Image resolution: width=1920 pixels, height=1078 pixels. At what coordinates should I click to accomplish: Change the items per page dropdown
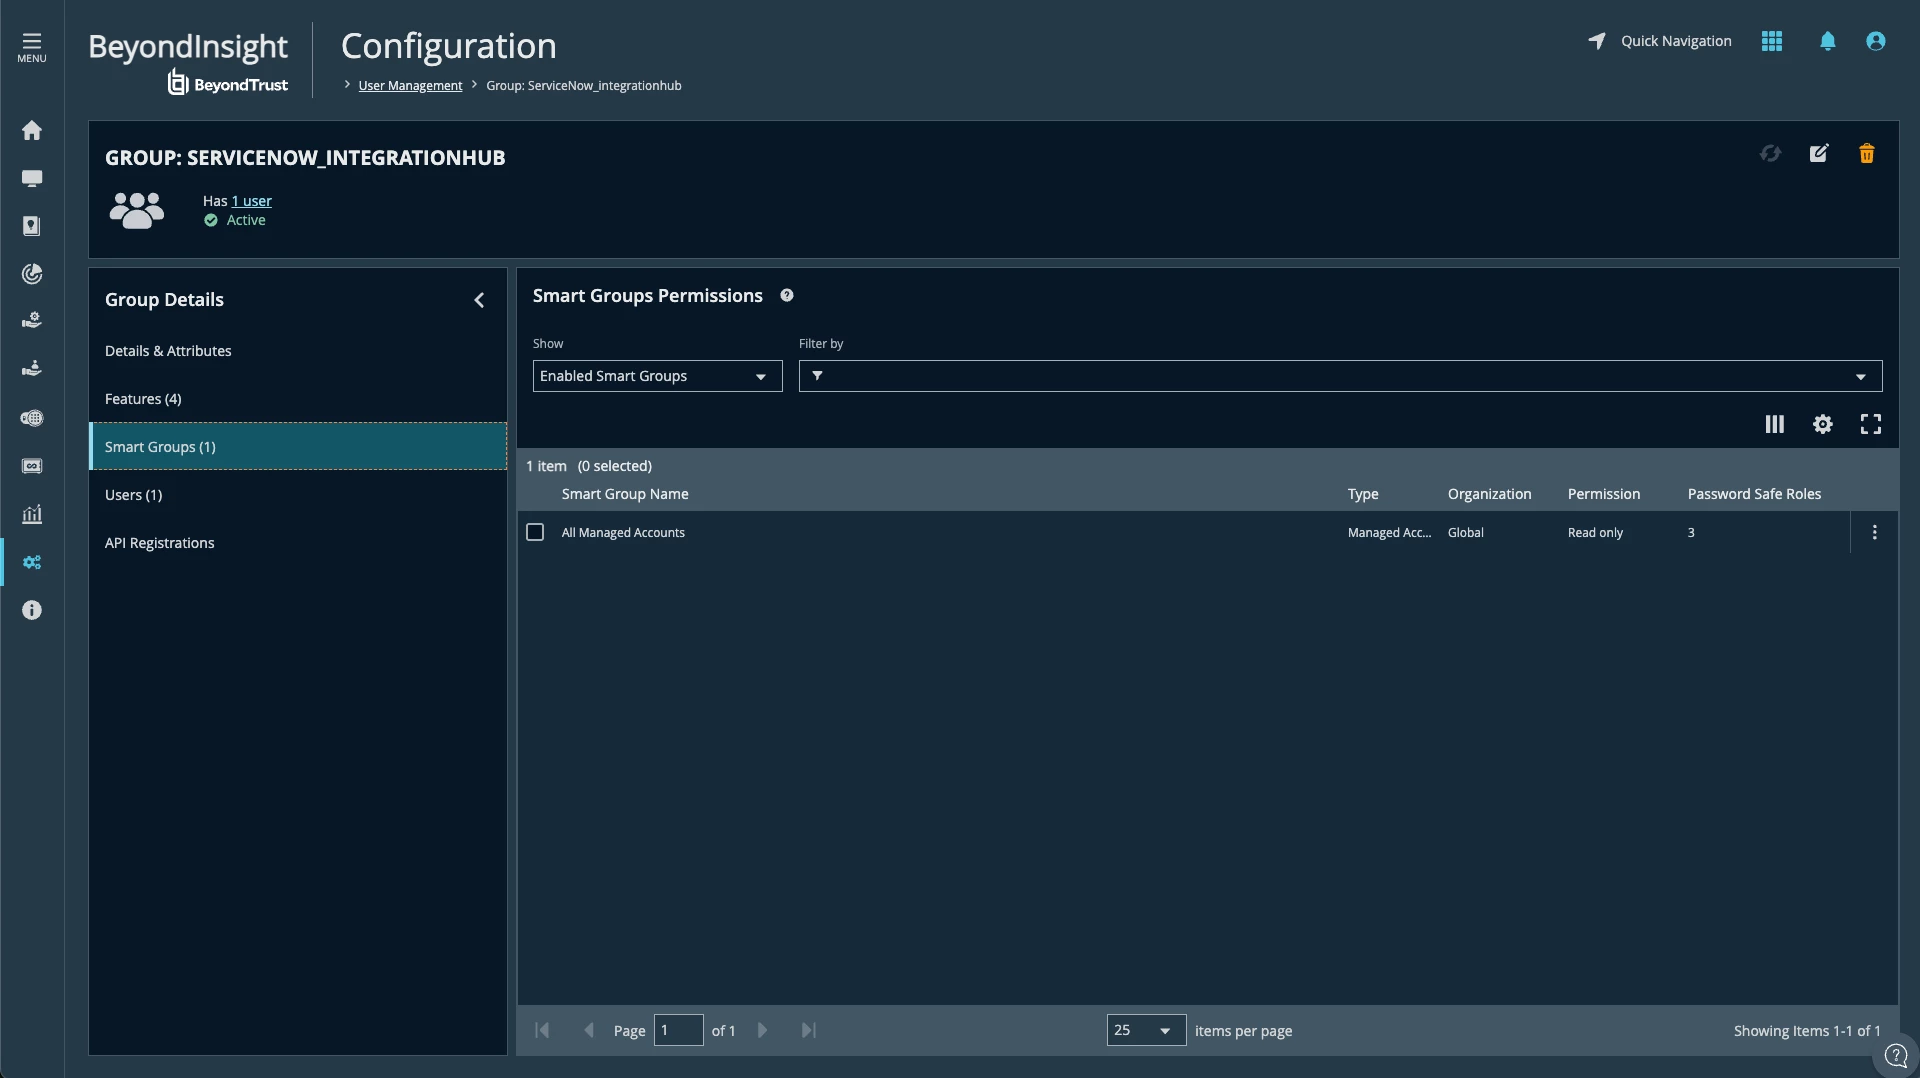point(1146,1030)
